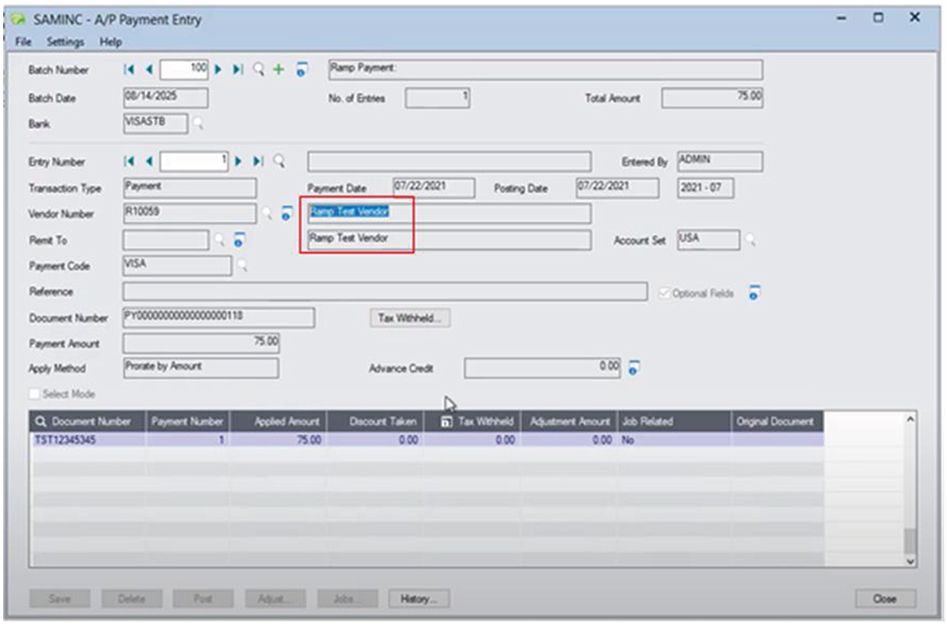Go to next batch number

[218, 69]
